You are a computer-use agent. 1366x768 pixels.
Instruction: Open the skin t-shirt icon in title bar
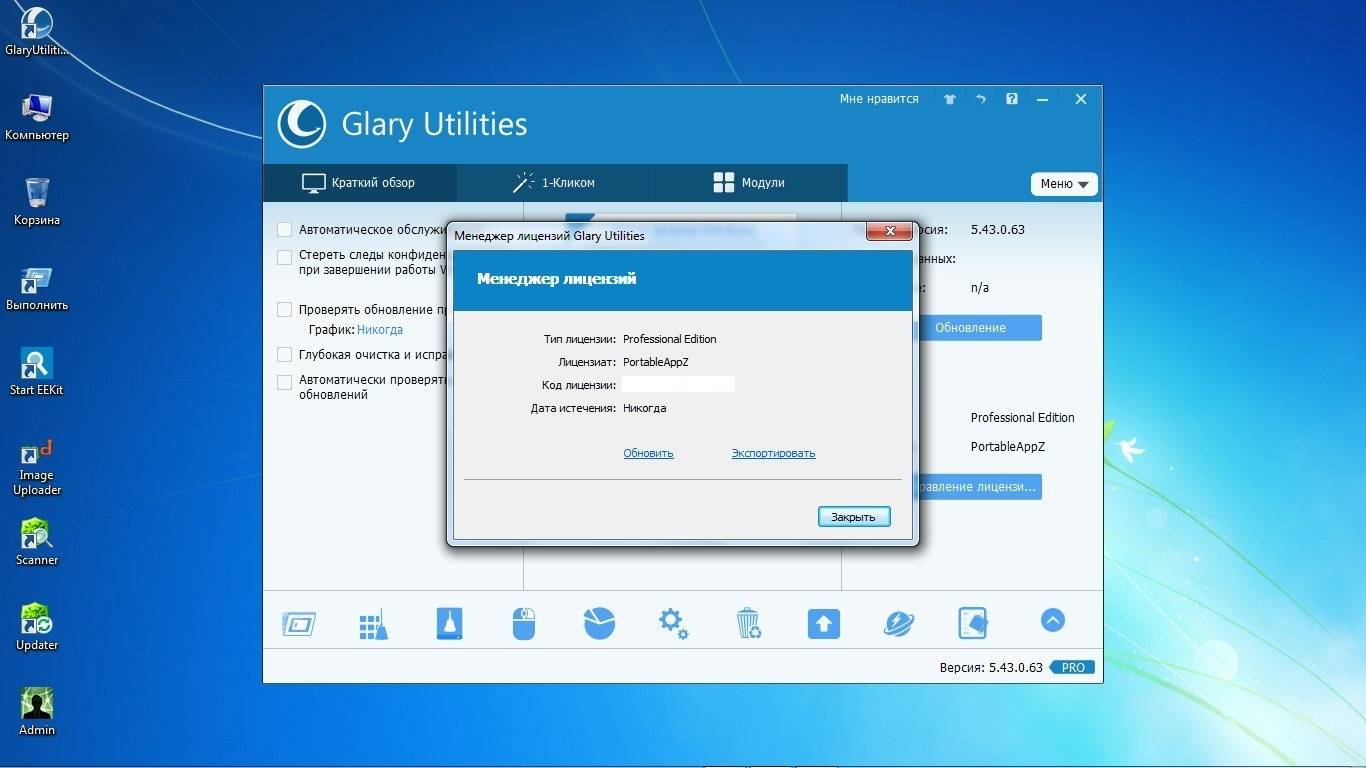pyautogui.click(x=950, y=100)
